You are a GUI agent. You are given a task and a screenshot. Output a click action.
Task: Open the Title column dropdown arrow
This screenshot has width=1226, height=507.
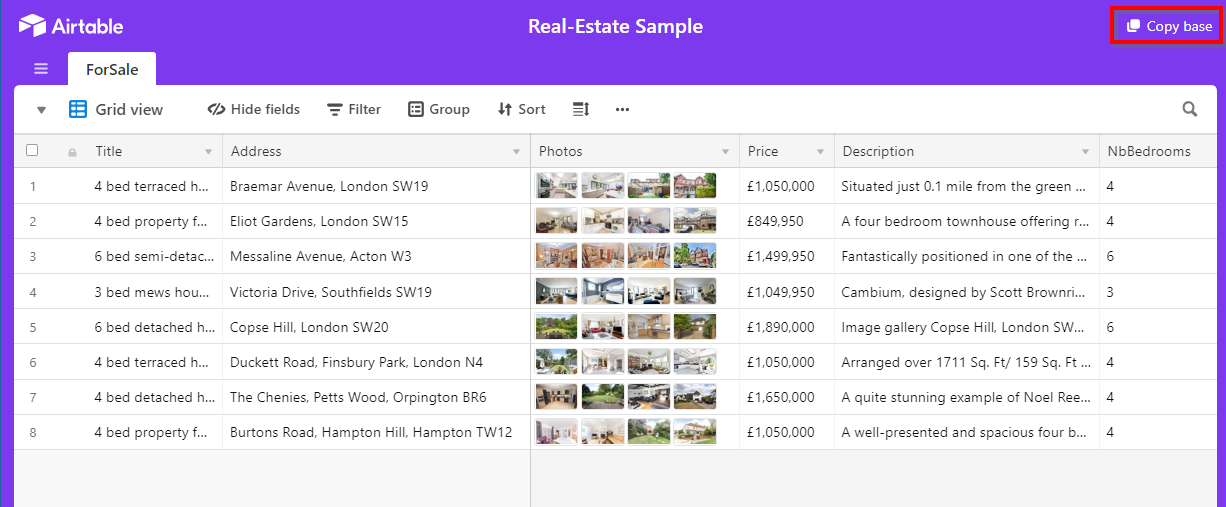tap(208, 152)
